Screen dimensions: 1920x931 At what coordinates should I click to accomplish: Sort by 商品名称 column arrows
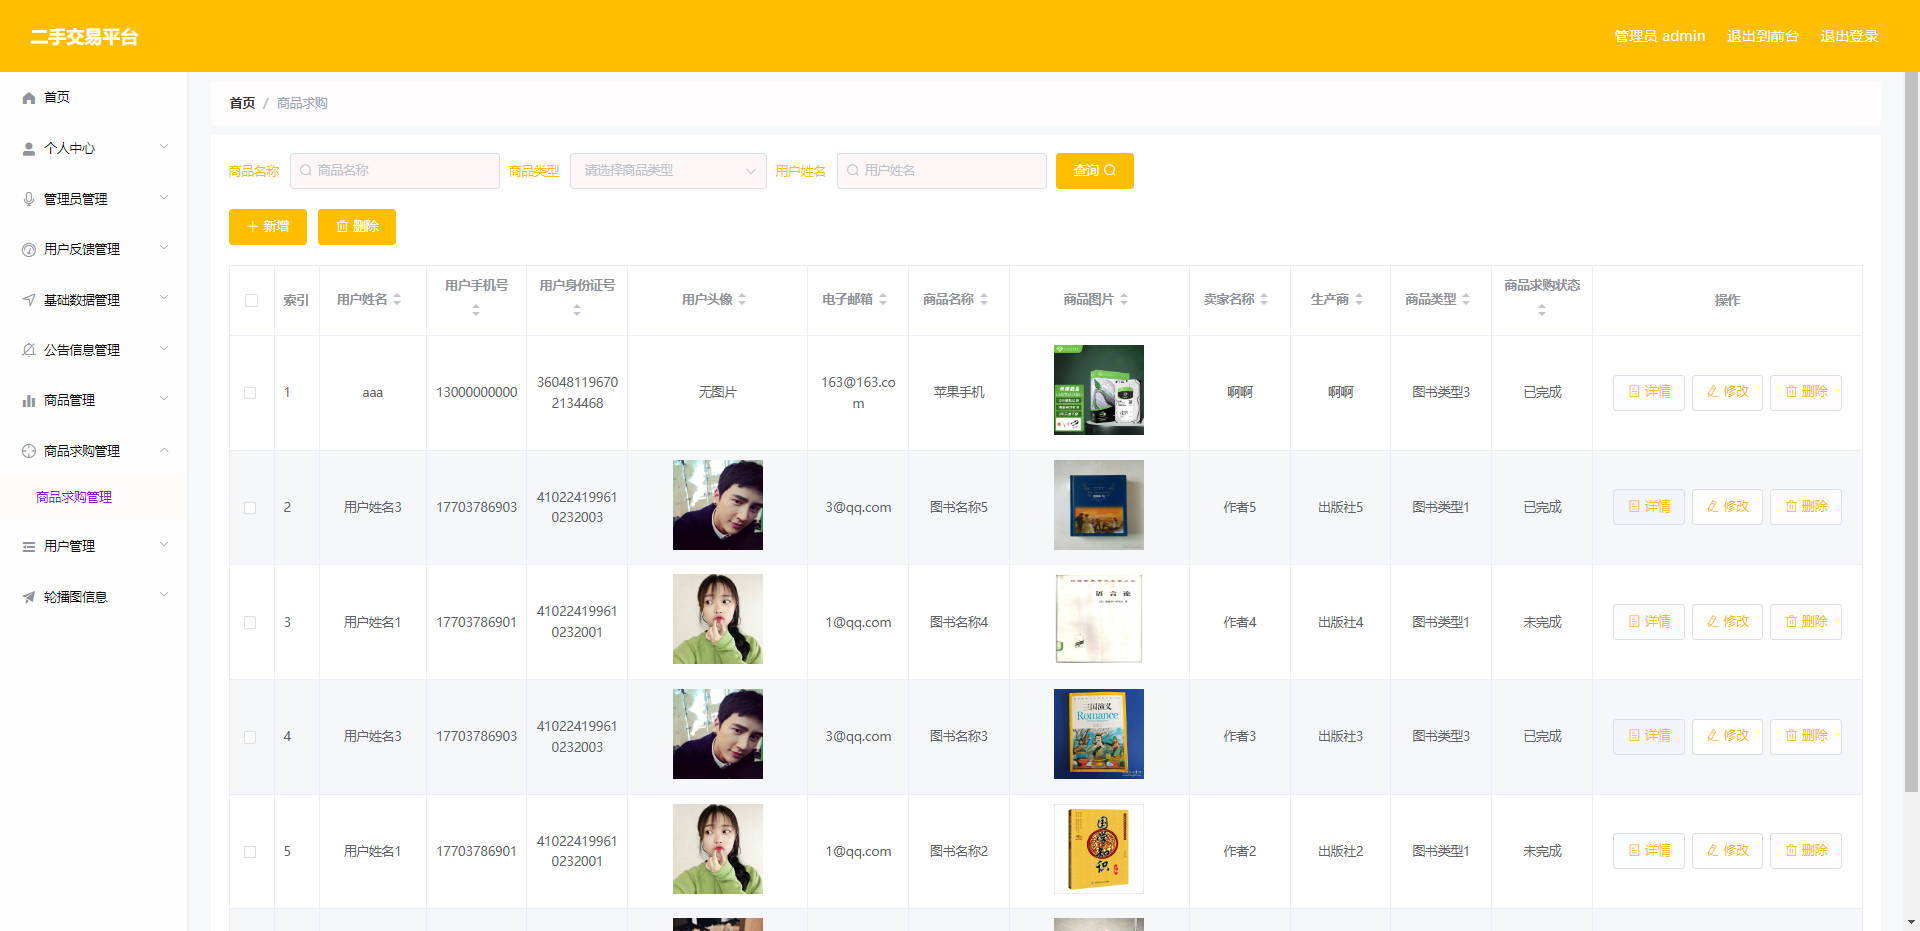click(984, 299)
